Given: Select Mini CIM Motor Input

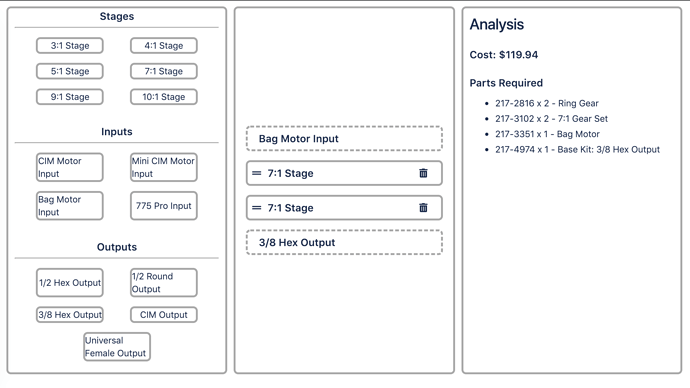Looking at the screenshot, I should click(x=164, y=167).
